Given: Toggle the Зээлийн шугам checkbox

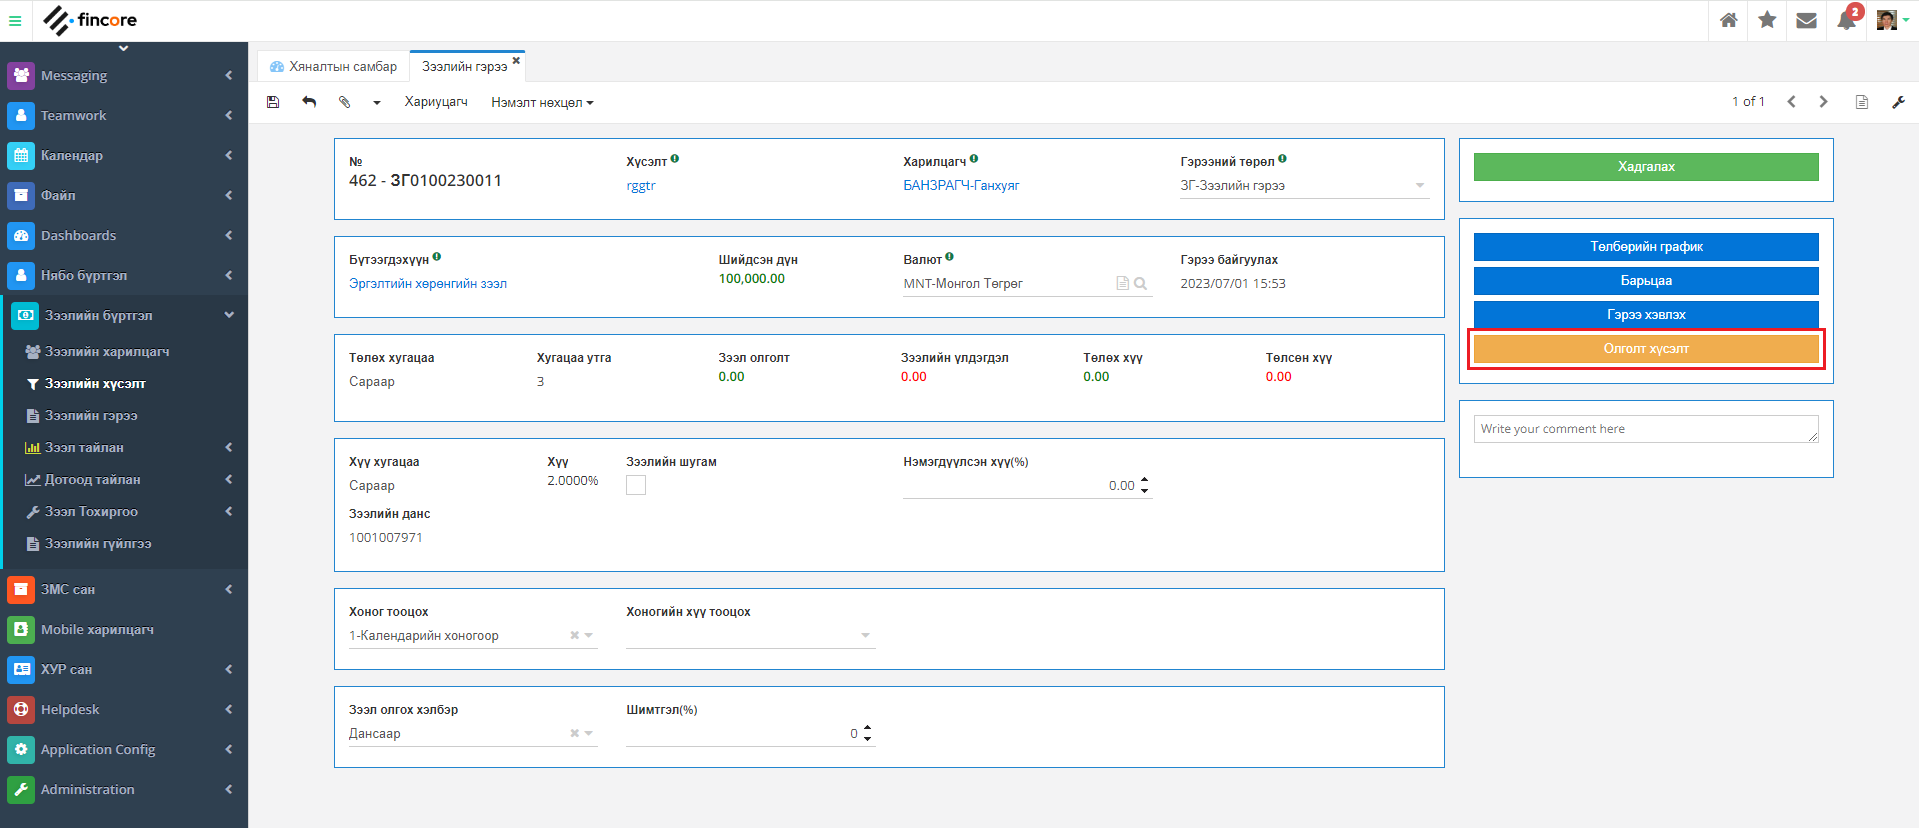Looking at the screenshot, I should coord(636,485).
